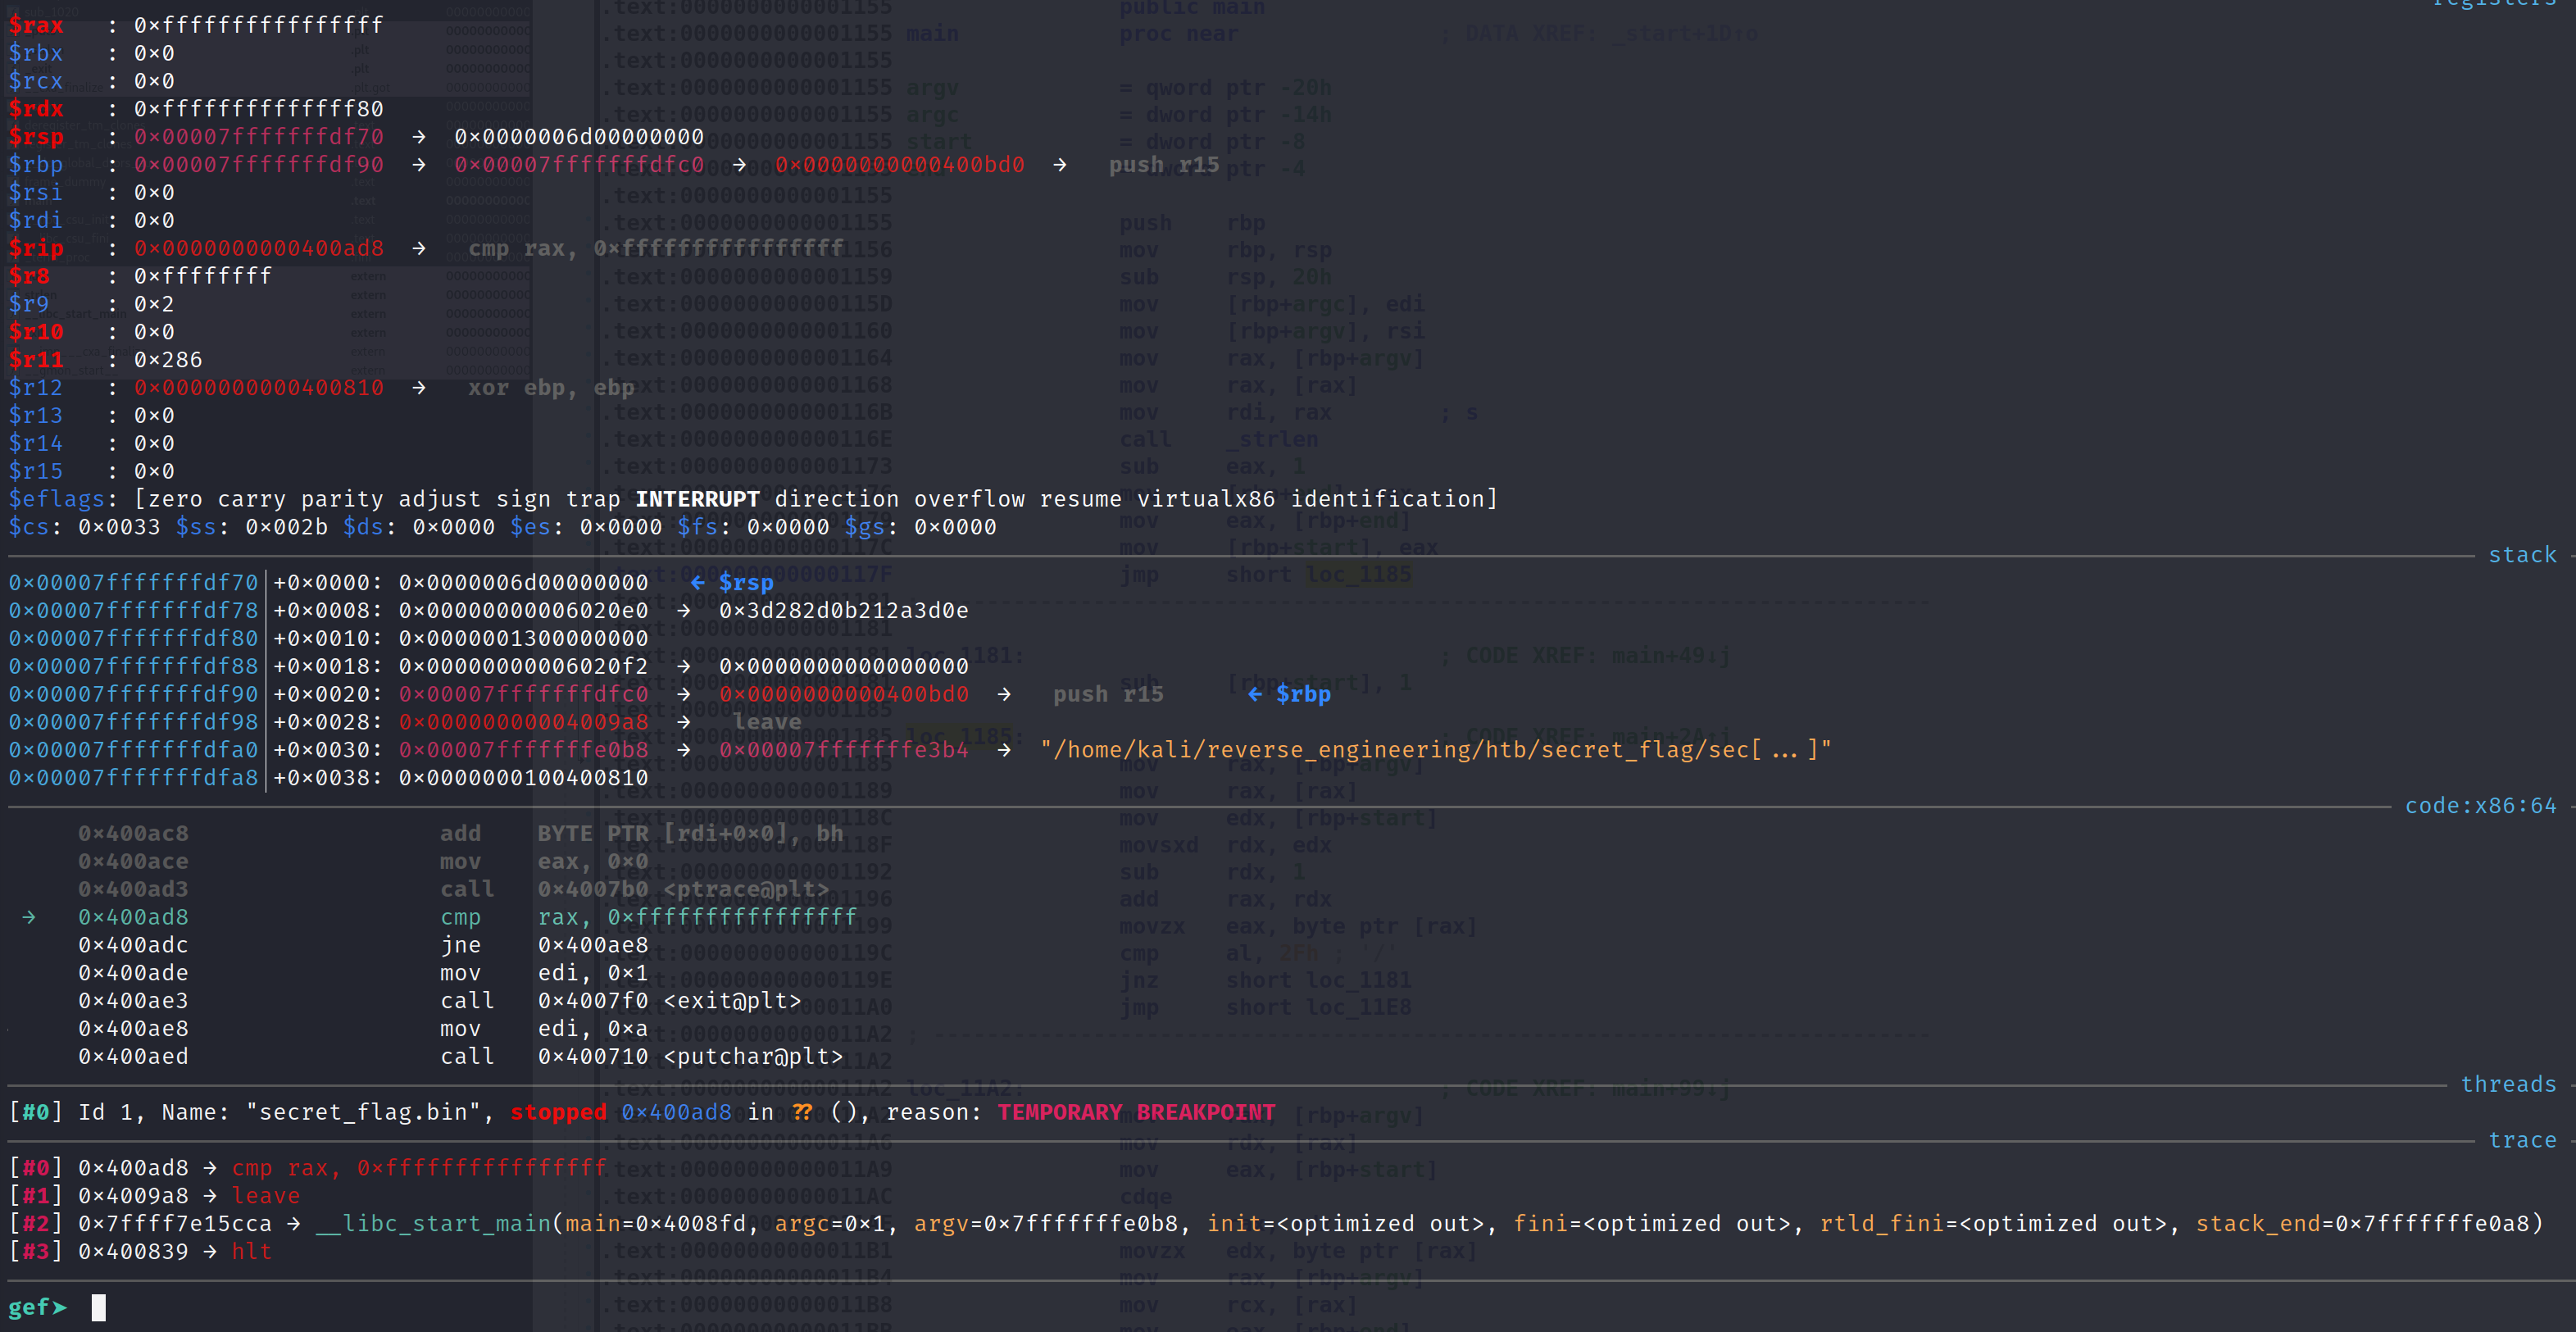
Task: Toggle the zero flag in $eflags
Action: point(170,498)
